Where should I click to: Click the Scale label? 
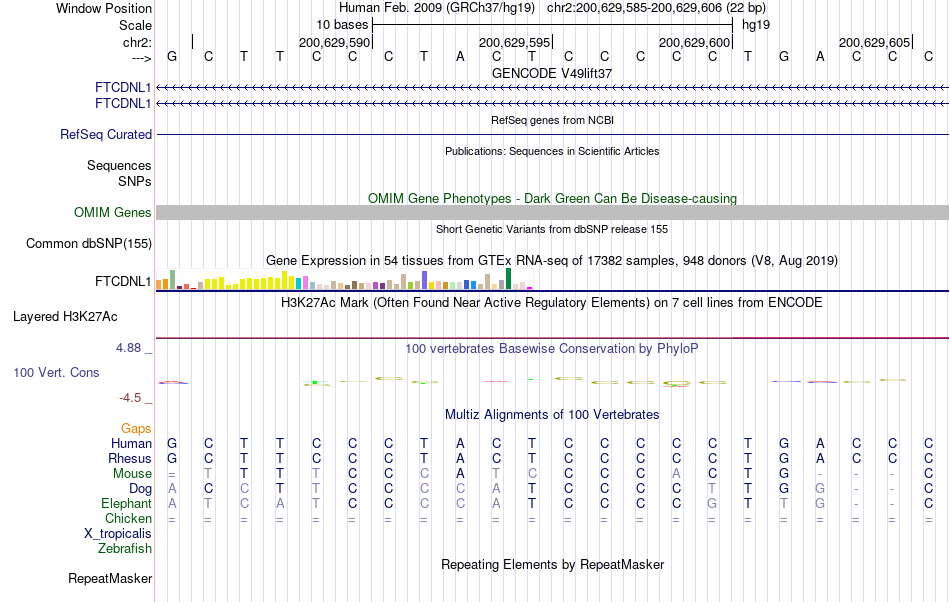[136, 25]
